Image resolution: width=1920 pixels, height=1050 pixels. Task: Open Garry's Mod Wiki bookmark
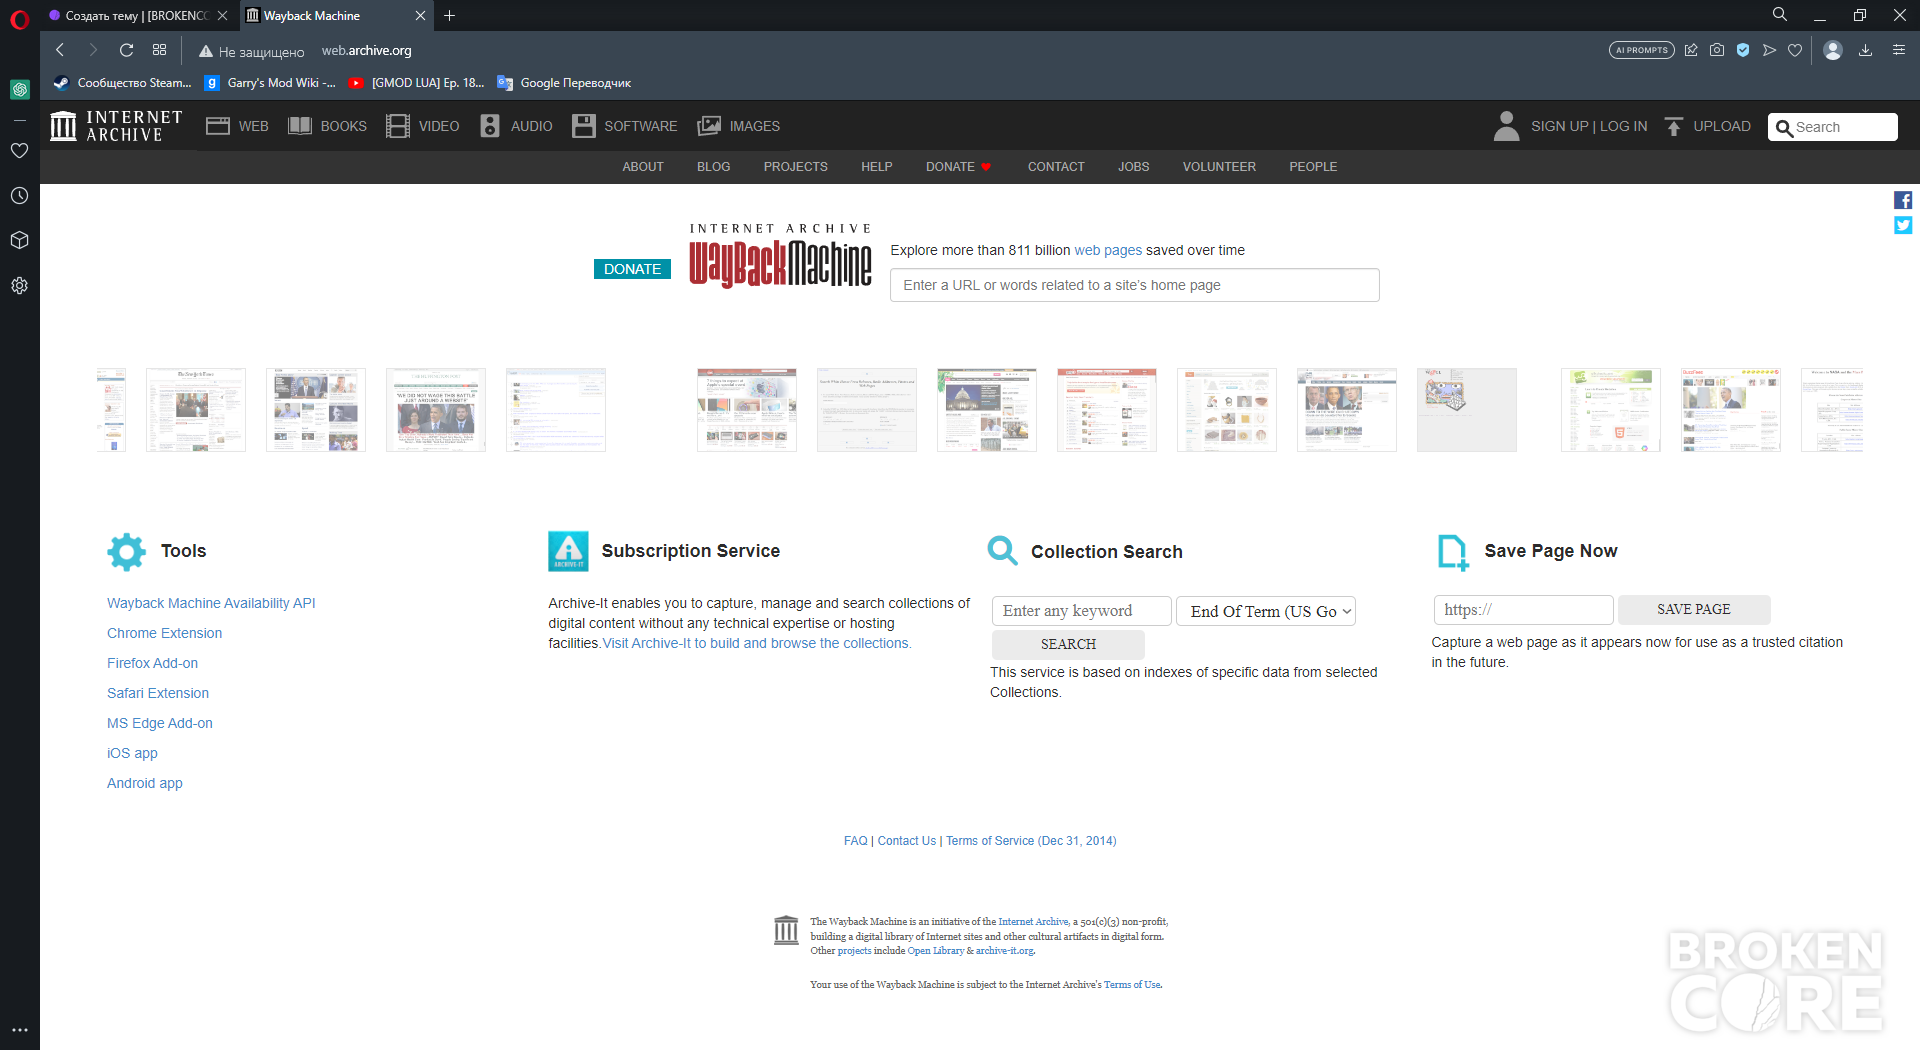(x=270, y=83)
